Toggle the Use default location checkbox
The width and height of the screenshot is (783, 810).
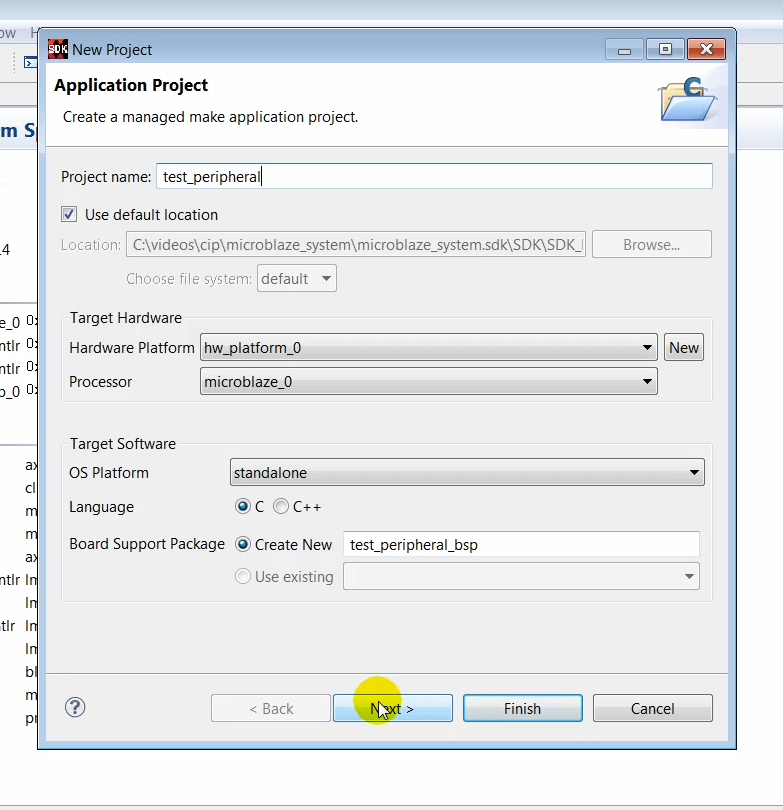pyautogui.click(x=69, y=214)
